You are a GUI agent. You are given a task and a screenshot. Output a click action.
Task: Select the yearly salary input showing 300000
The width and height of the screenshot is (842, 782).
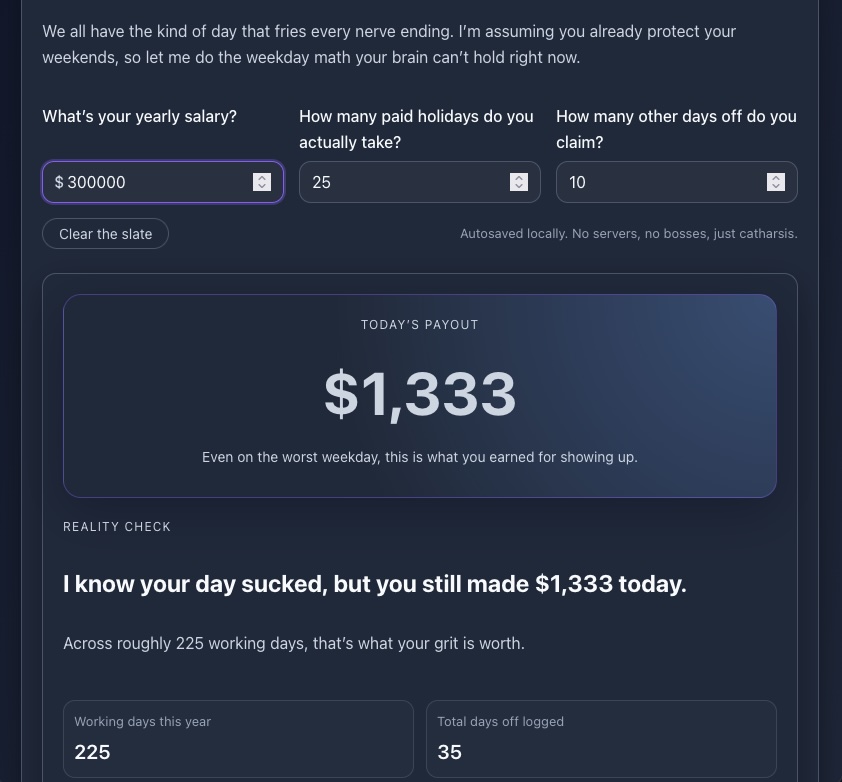(x=150, y=182)
